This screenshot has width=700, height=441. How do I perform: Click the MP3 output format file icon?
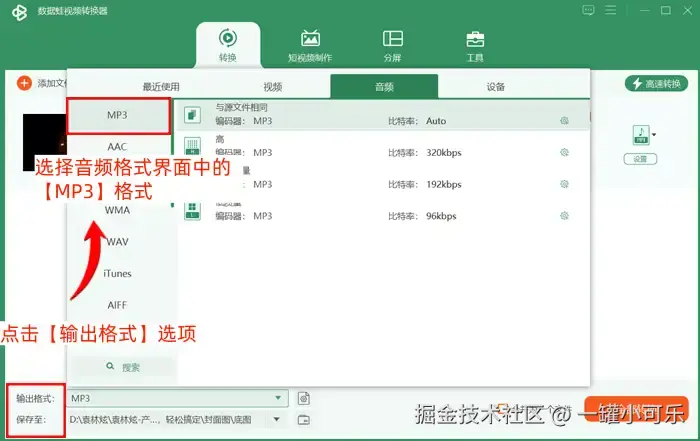point(641,135)
